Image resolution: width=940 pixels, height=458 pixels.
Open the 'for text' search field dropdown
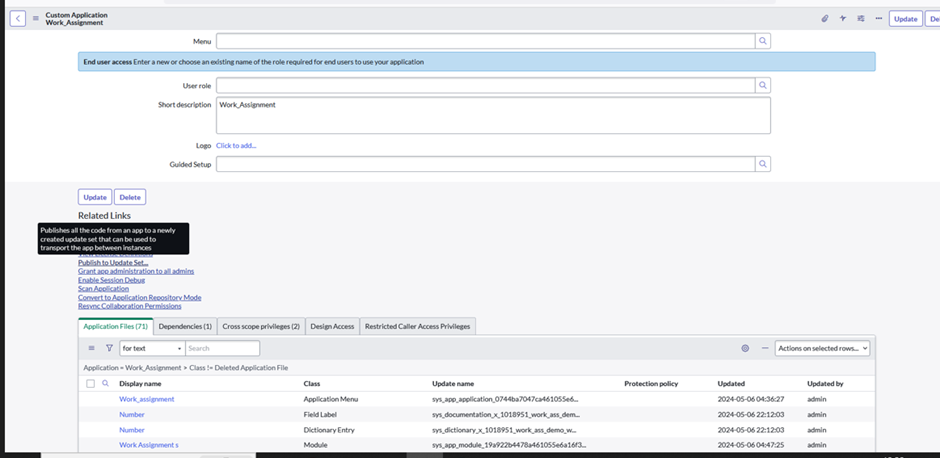[x=151, y=348]
